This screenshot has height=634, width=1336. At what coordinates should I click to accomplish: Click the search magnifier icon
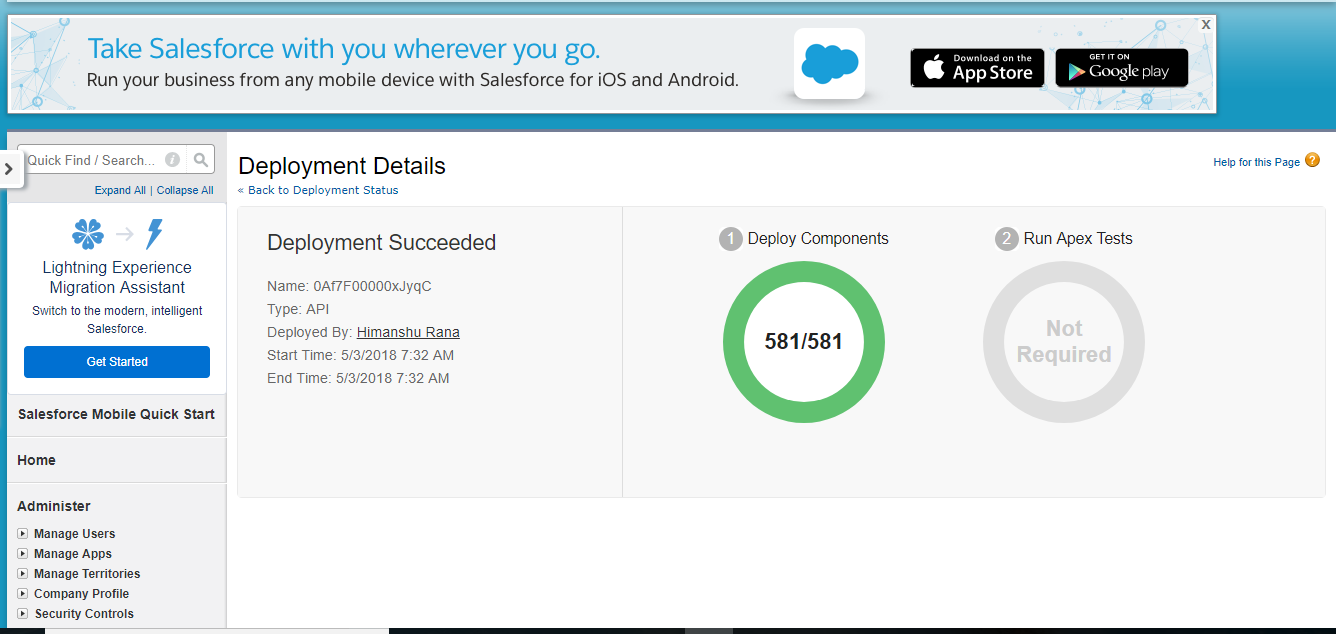(x=201, y=160)
